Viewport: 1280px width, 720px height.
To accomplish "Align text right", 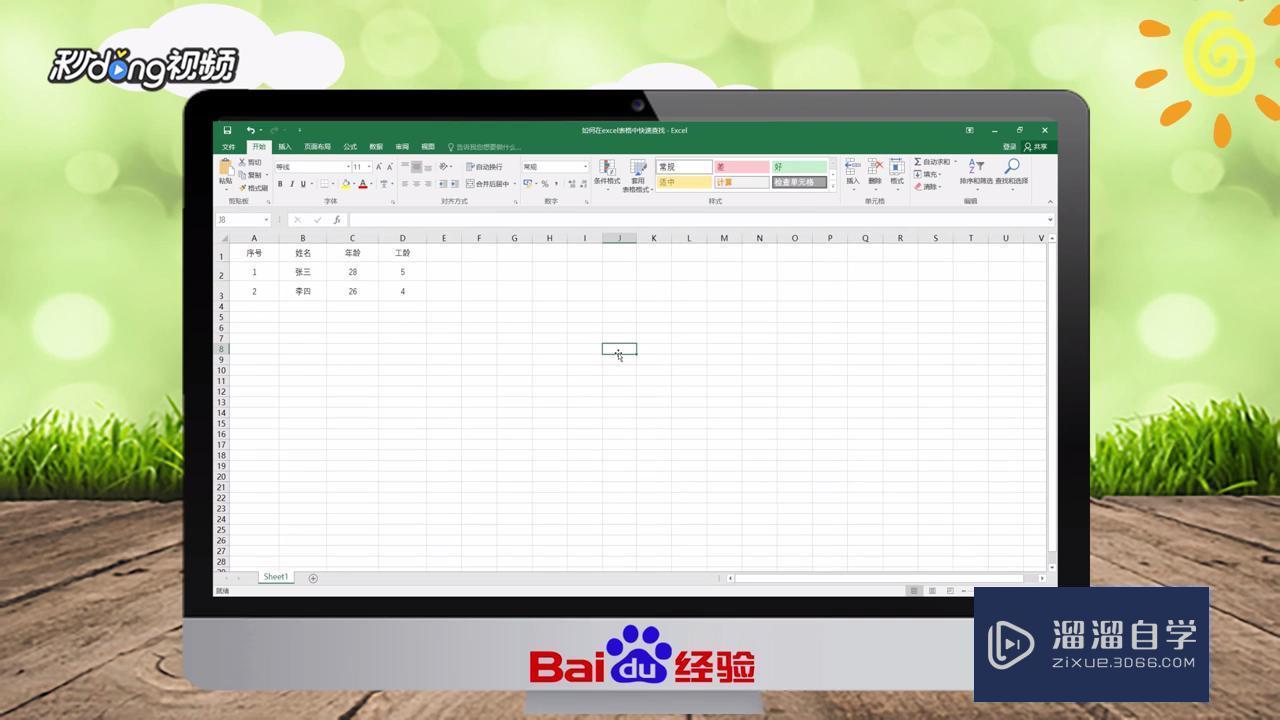I will coord(427,184).
